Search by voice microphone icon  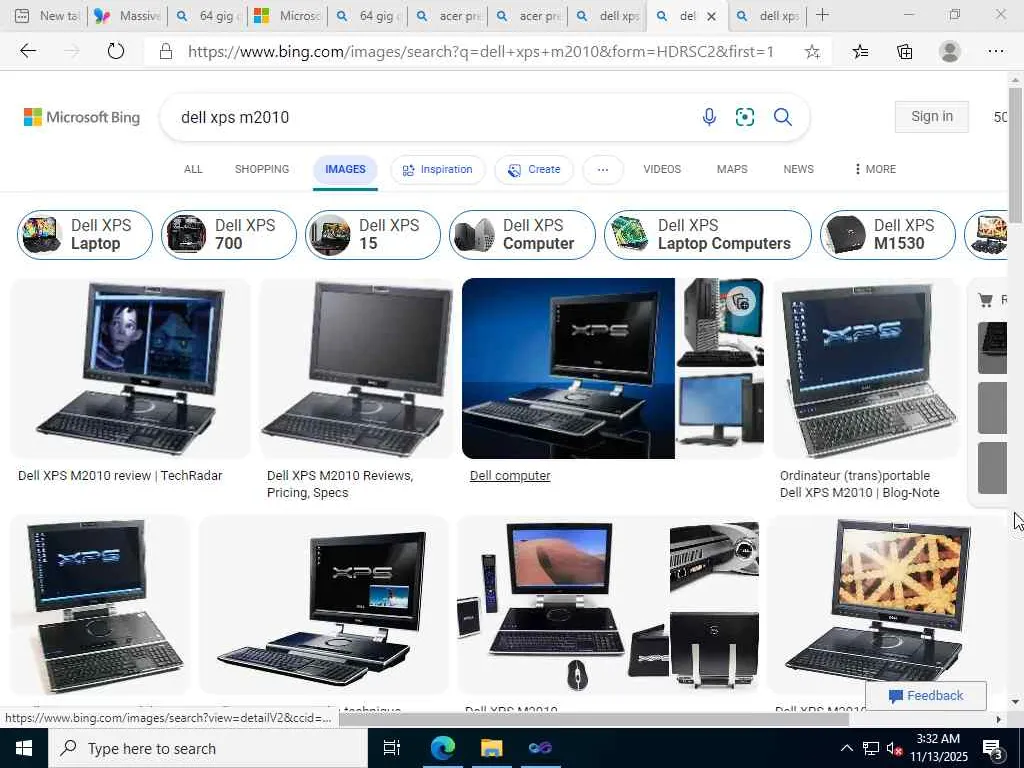pos(709,117)
